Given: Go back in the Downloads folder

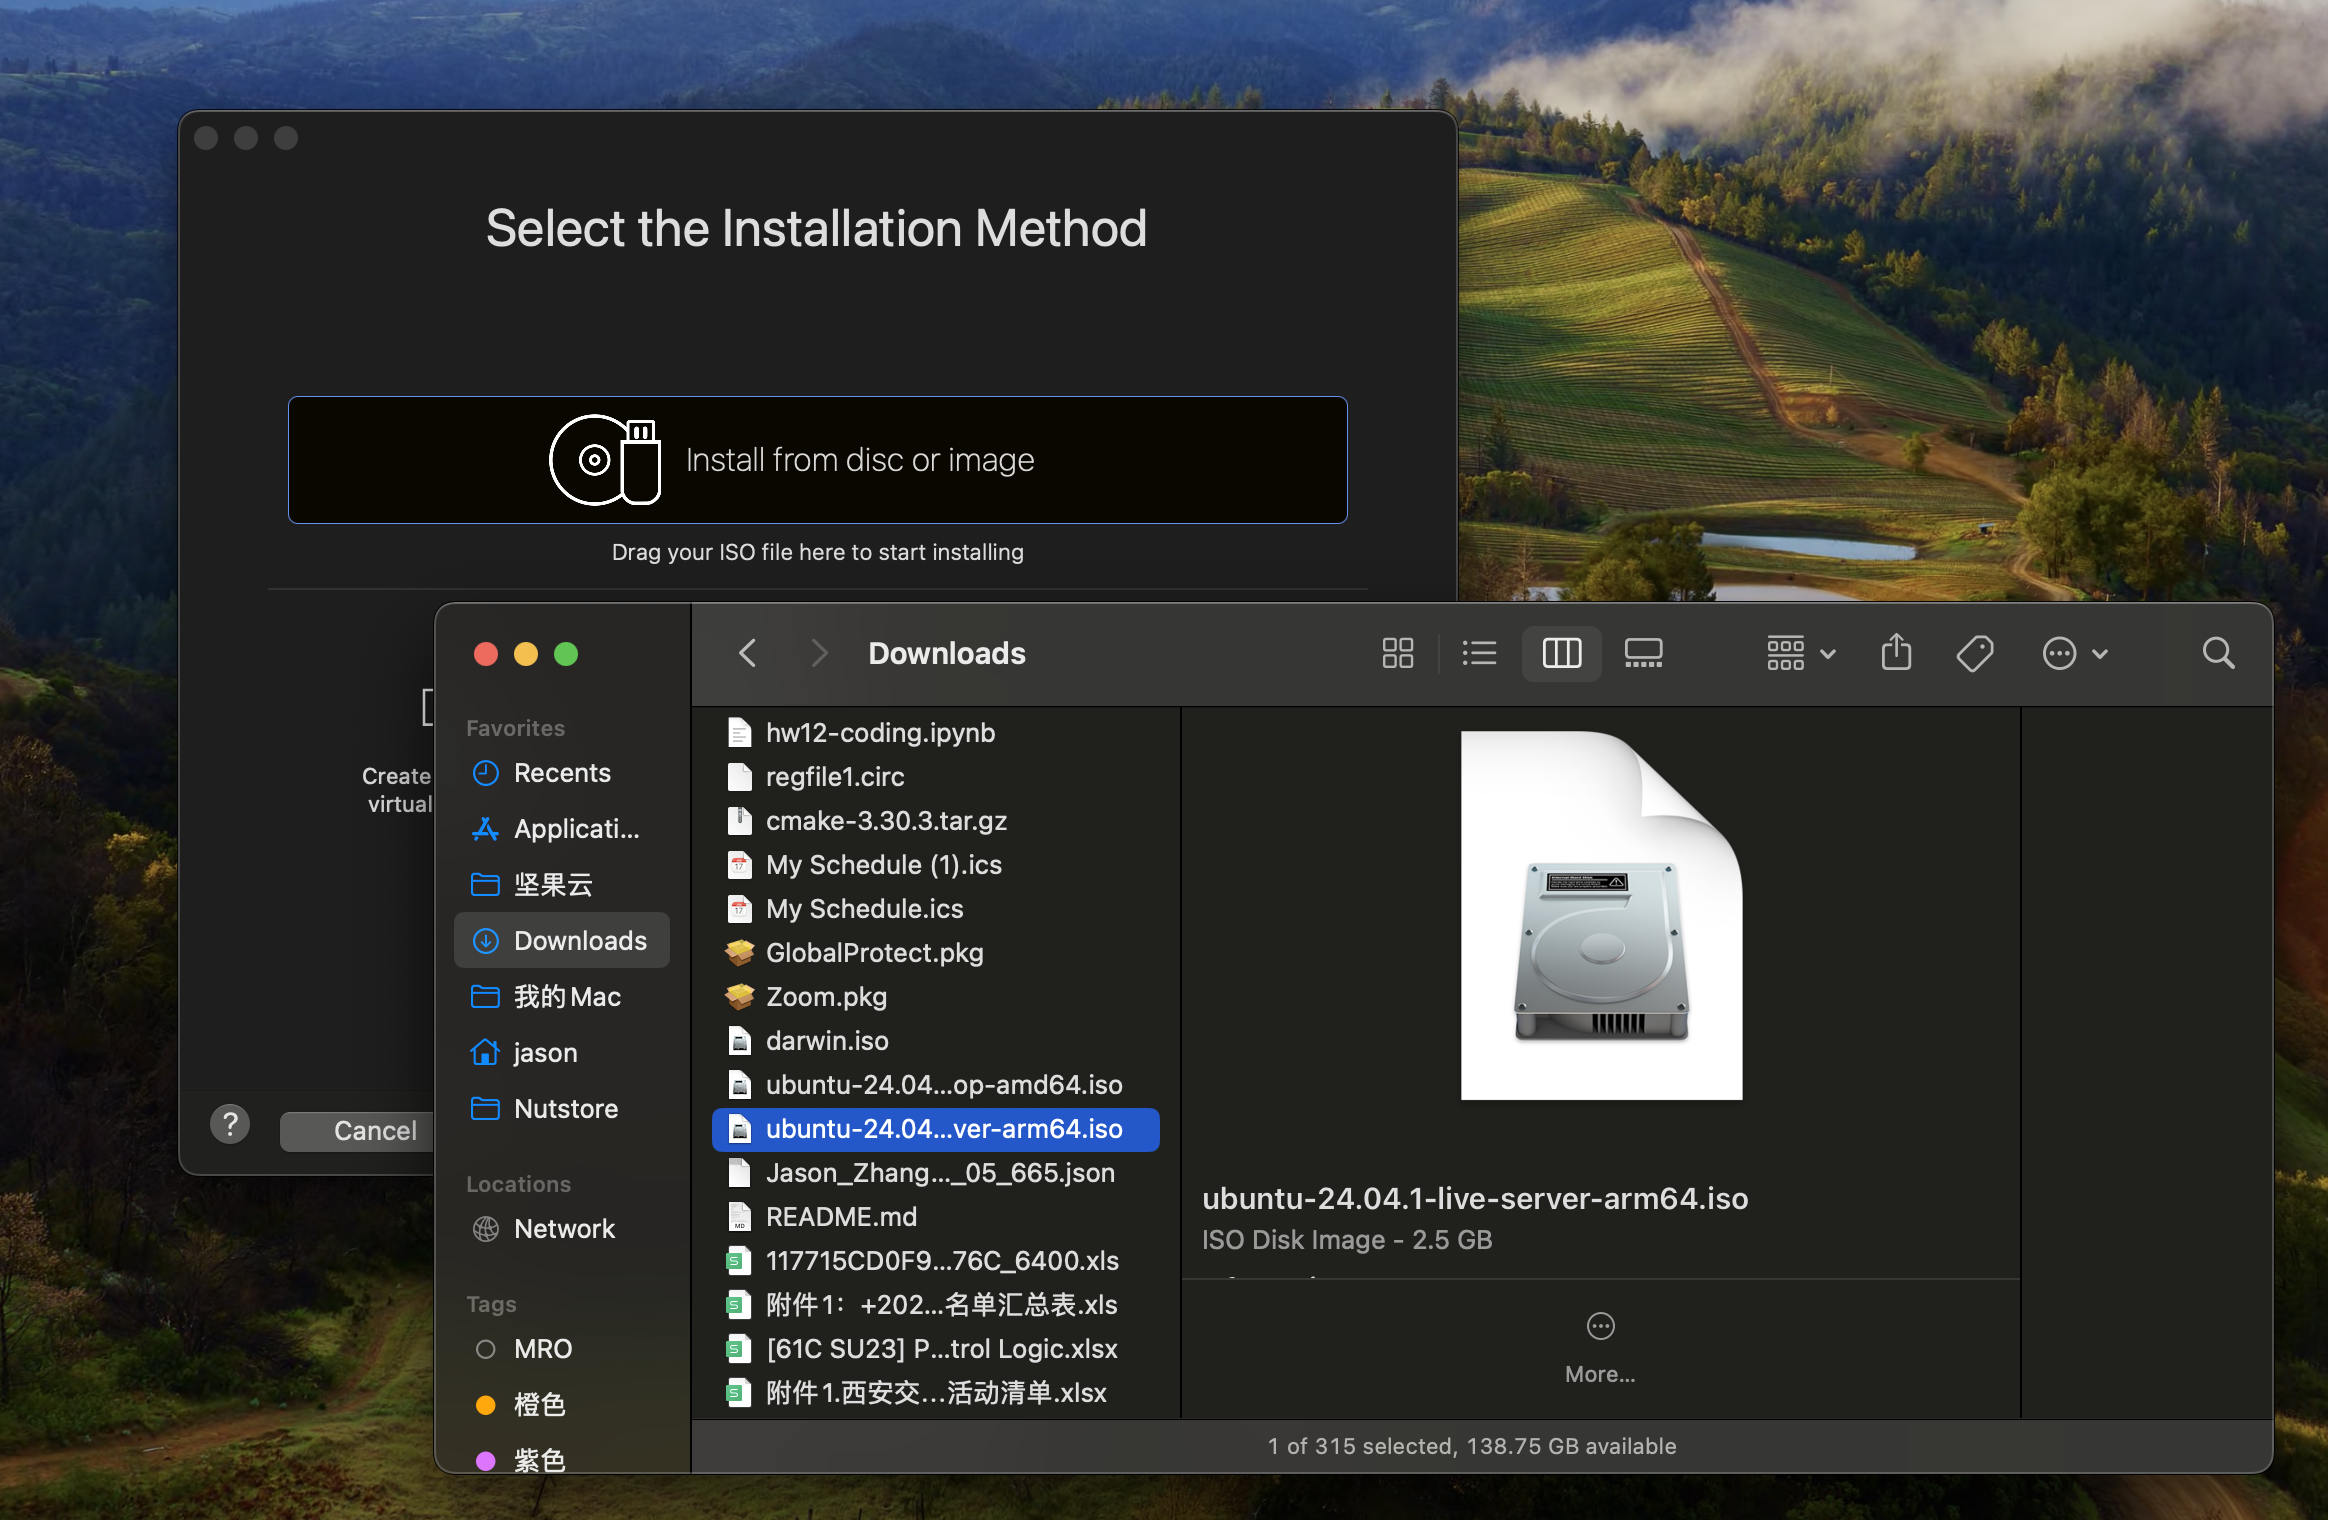Looking at the screenshot, I should tap(747, 653).
